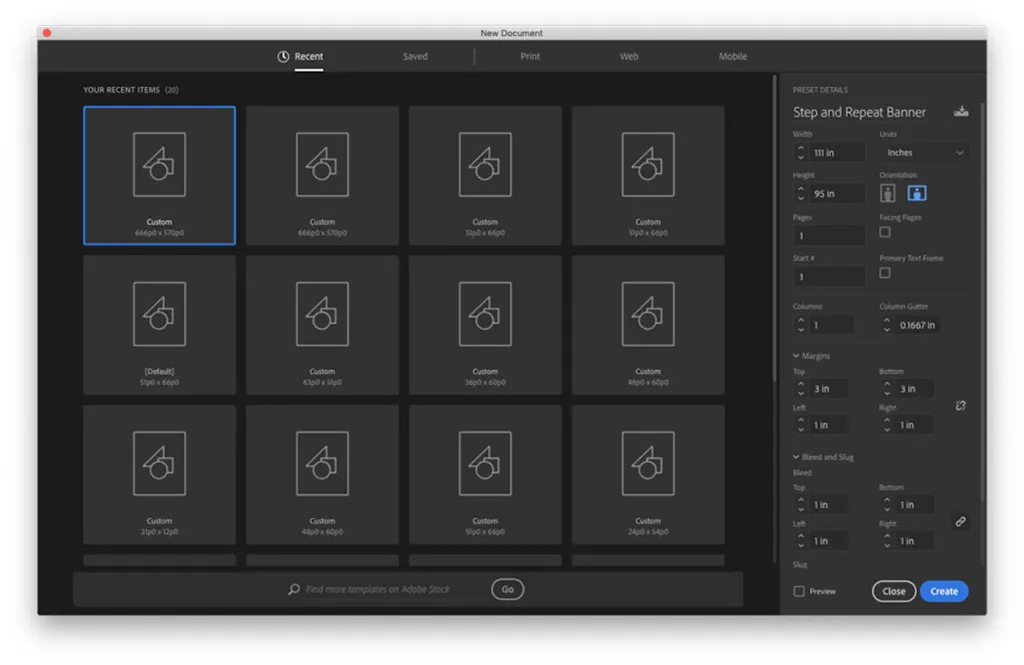This screenshot has height=665, width=1024.
Task: Select portrait orientation icon
Action: [888, 193]
